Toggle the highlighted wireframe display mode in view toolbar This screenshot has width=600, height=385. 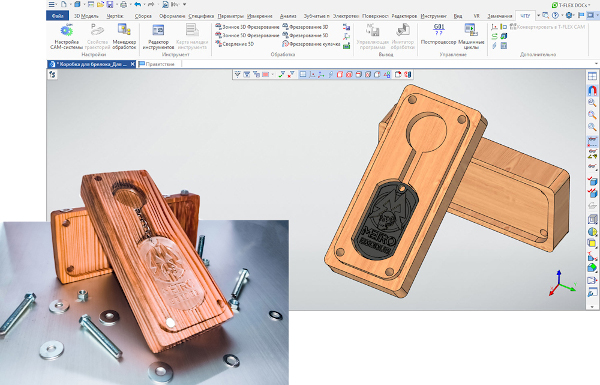[303, 74]
